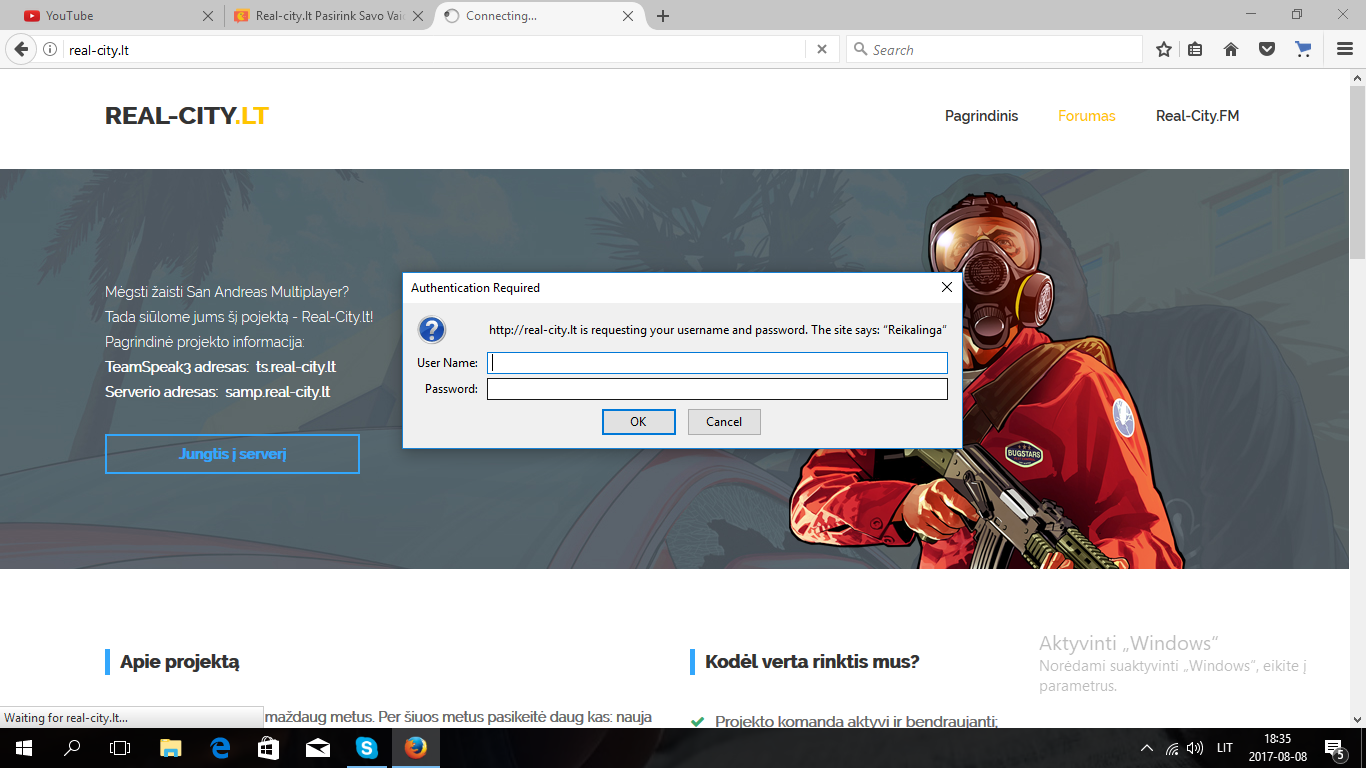
Task: Go to Firefox home page icon
Action: (1231, 49)
